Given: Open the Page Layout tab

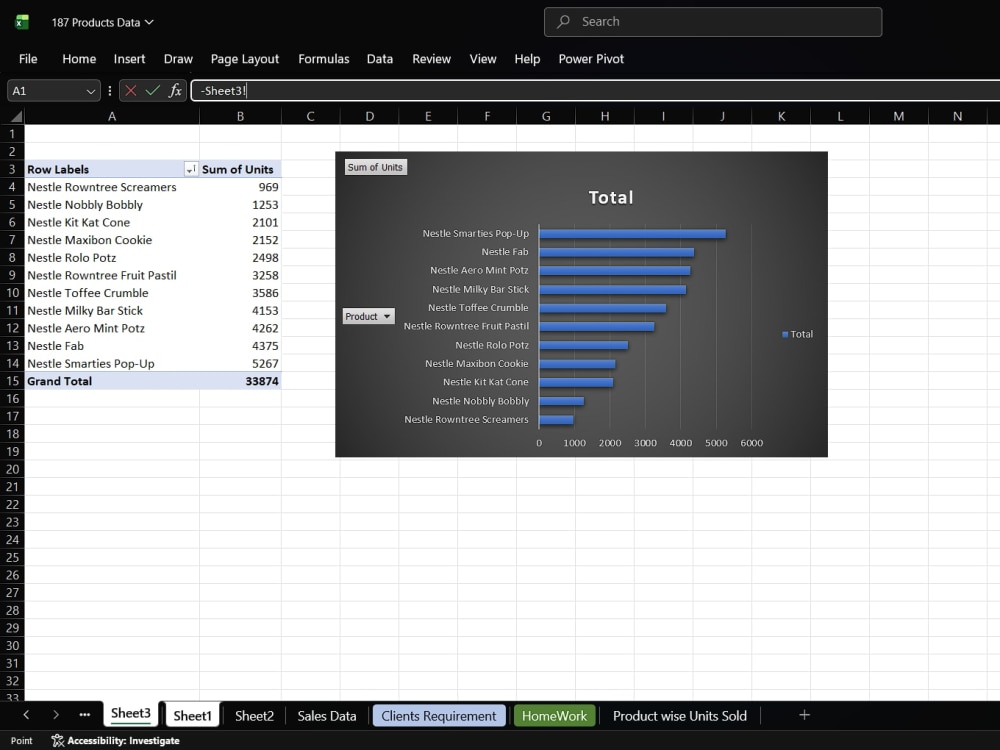Looking at the screenshot, I should [x=245, y=59].
